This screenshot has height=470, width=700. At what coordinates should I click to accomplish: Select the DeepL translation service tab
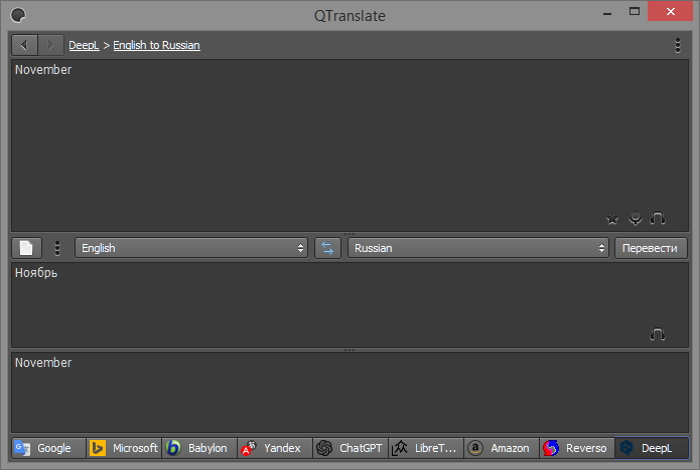652,448
